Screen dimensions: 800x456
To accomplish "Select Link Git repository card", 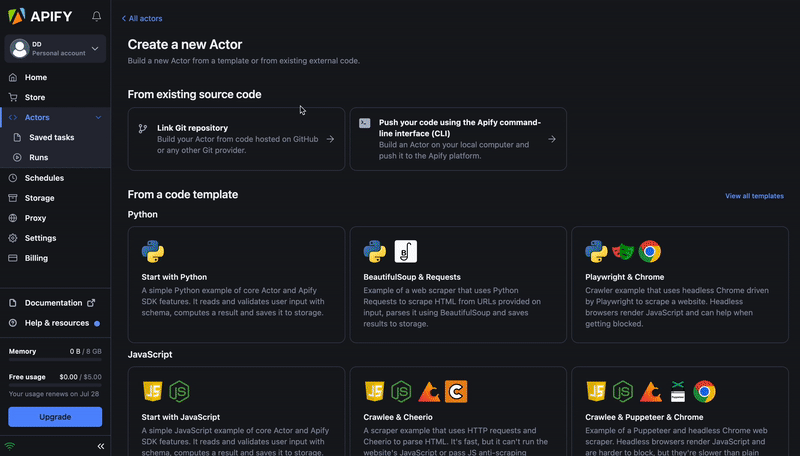I will [236, 139].
